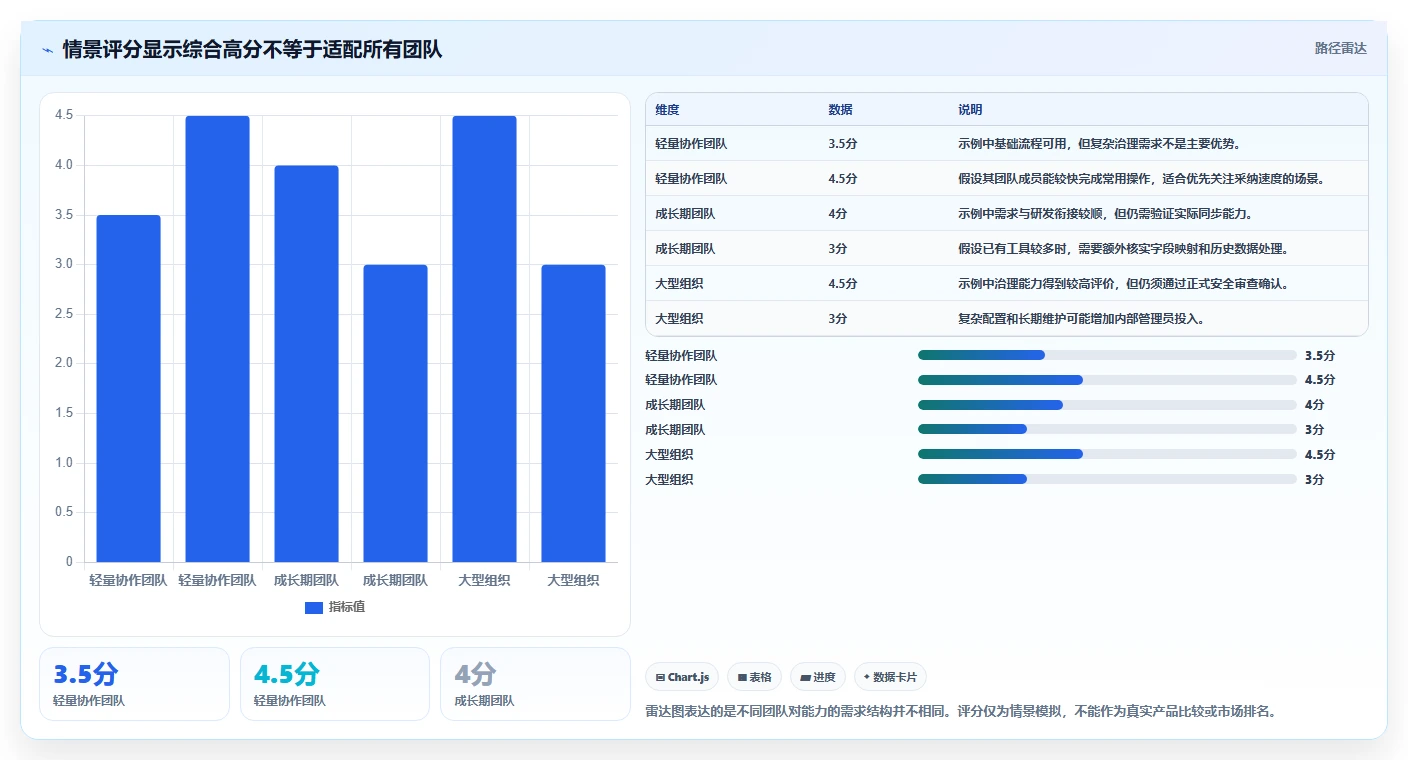Click the 维度 table column header
This screenshot has width=1408, height=760.
667,110
